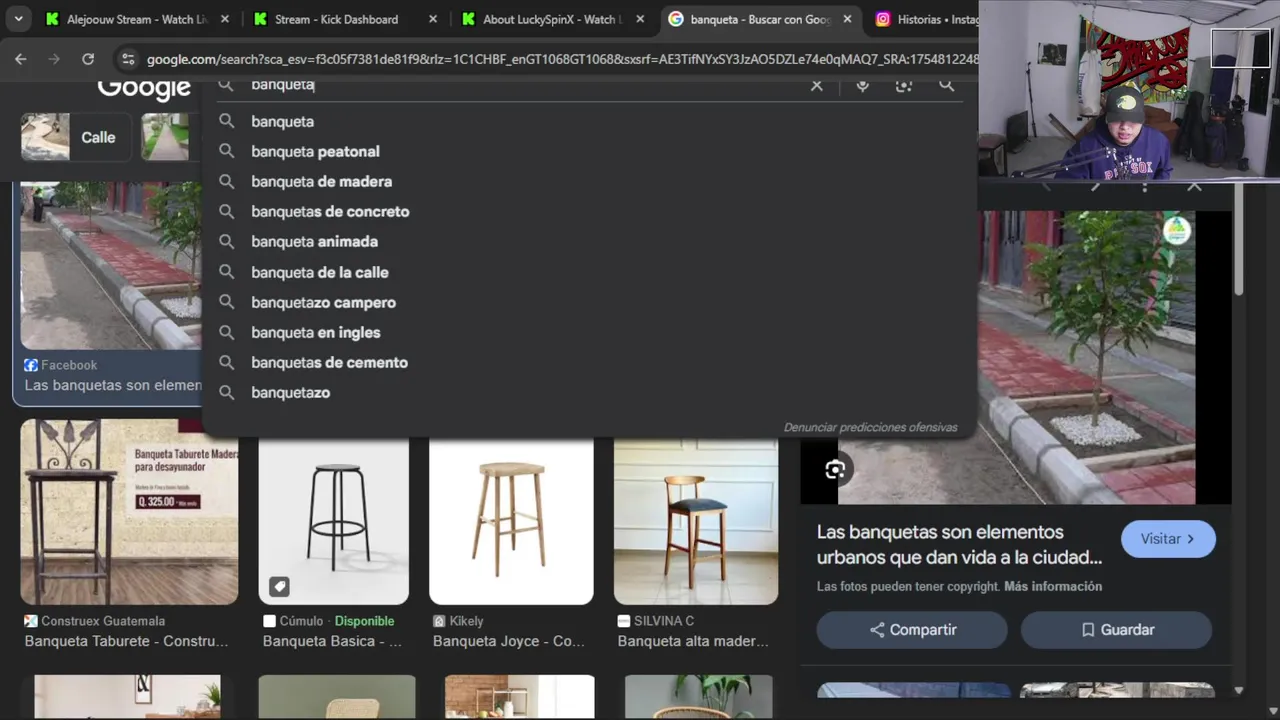Click the Google logo
Screen dimensions: 1280x720
144,88
